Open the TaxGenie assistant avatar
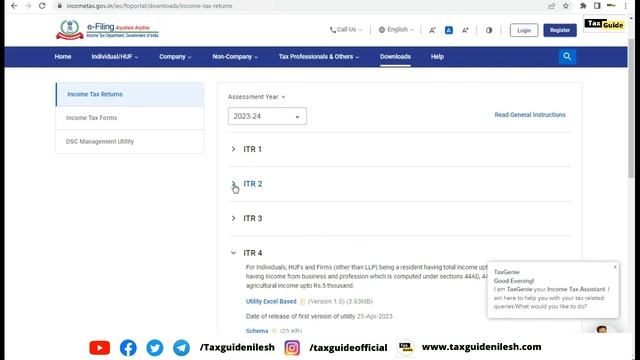 pos(602,329)
